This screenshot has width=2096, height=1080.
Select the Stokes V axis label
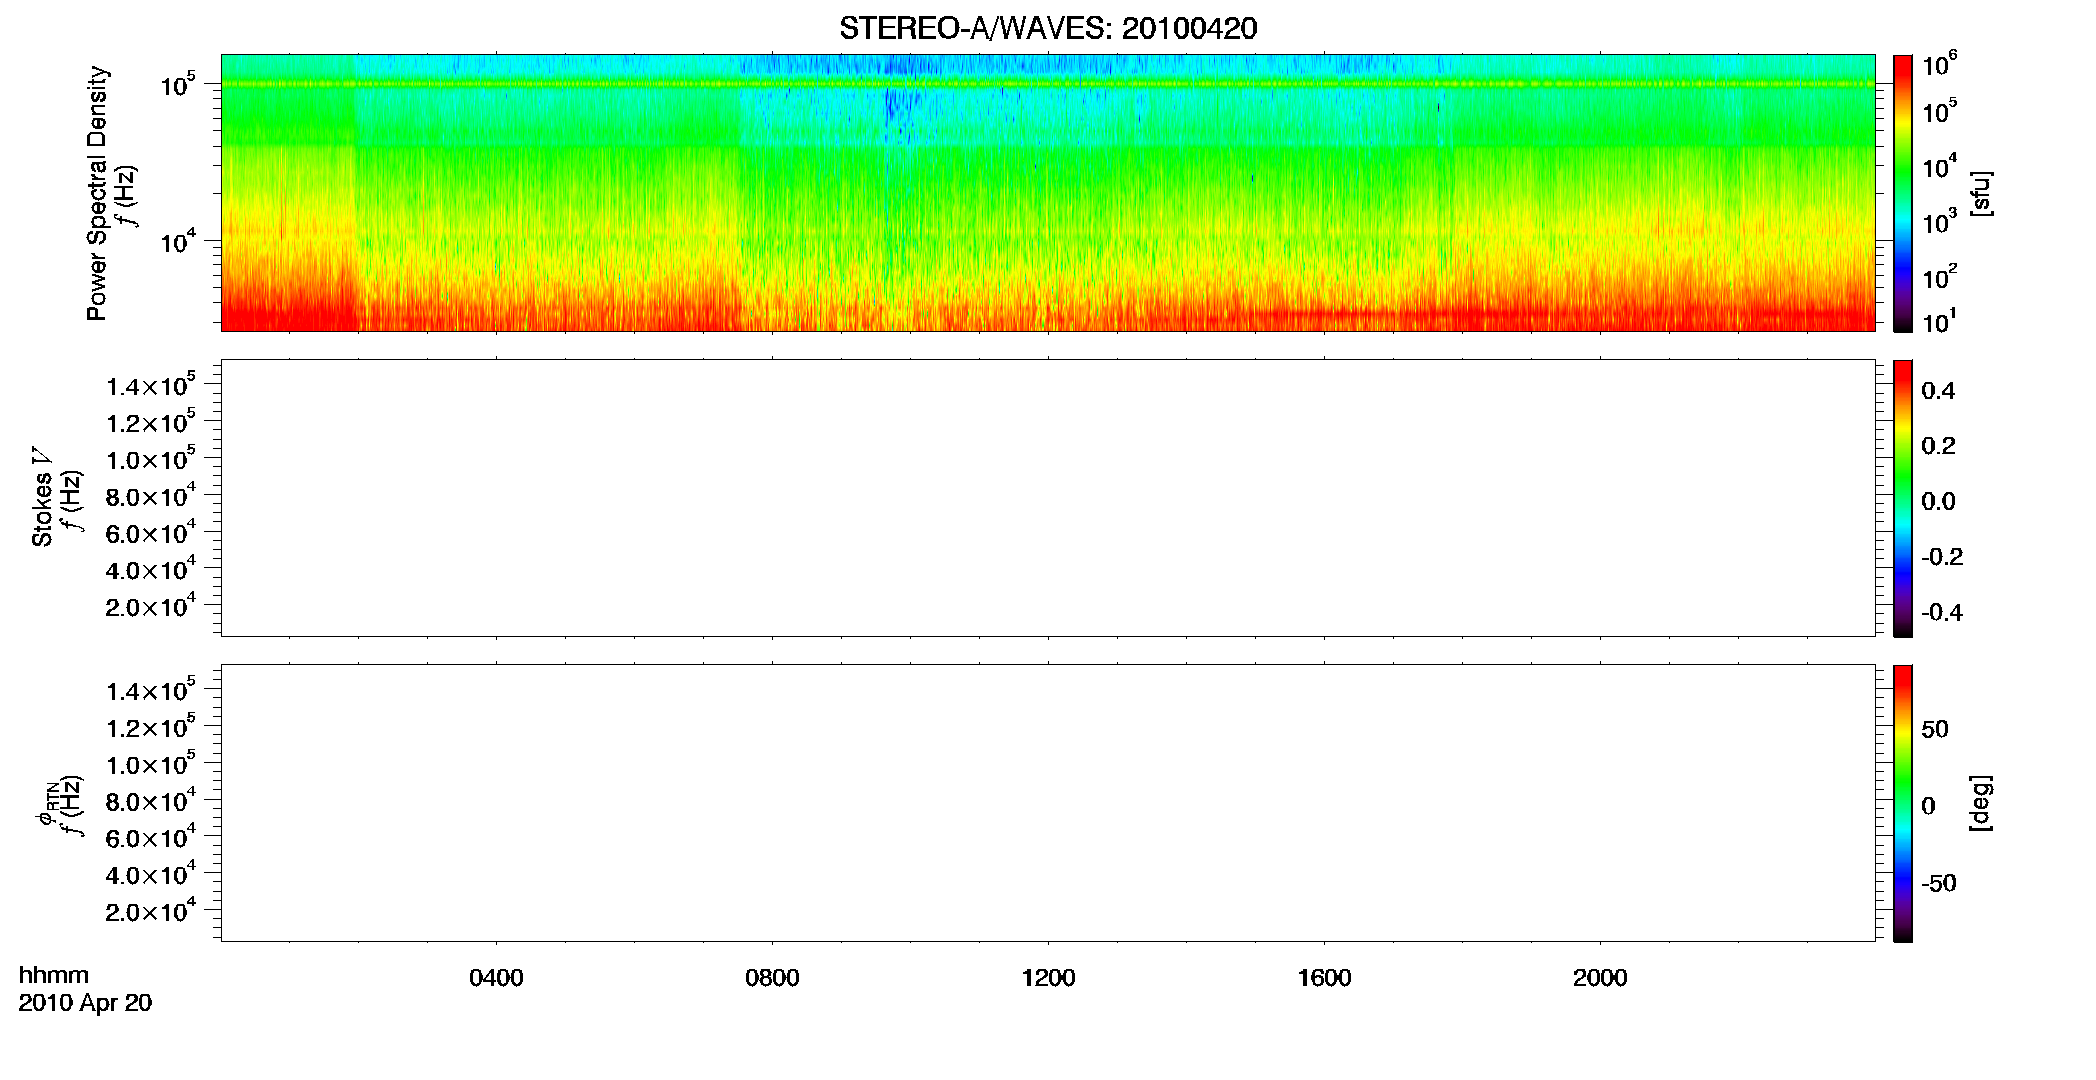click(x=42, y=497)
